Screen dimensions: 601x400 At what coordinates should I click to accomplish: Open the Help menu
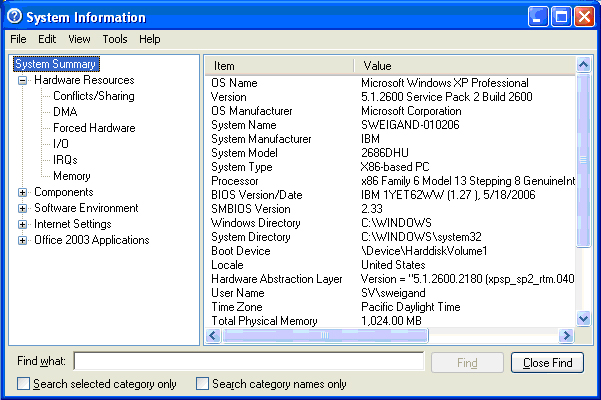[149, 39]
